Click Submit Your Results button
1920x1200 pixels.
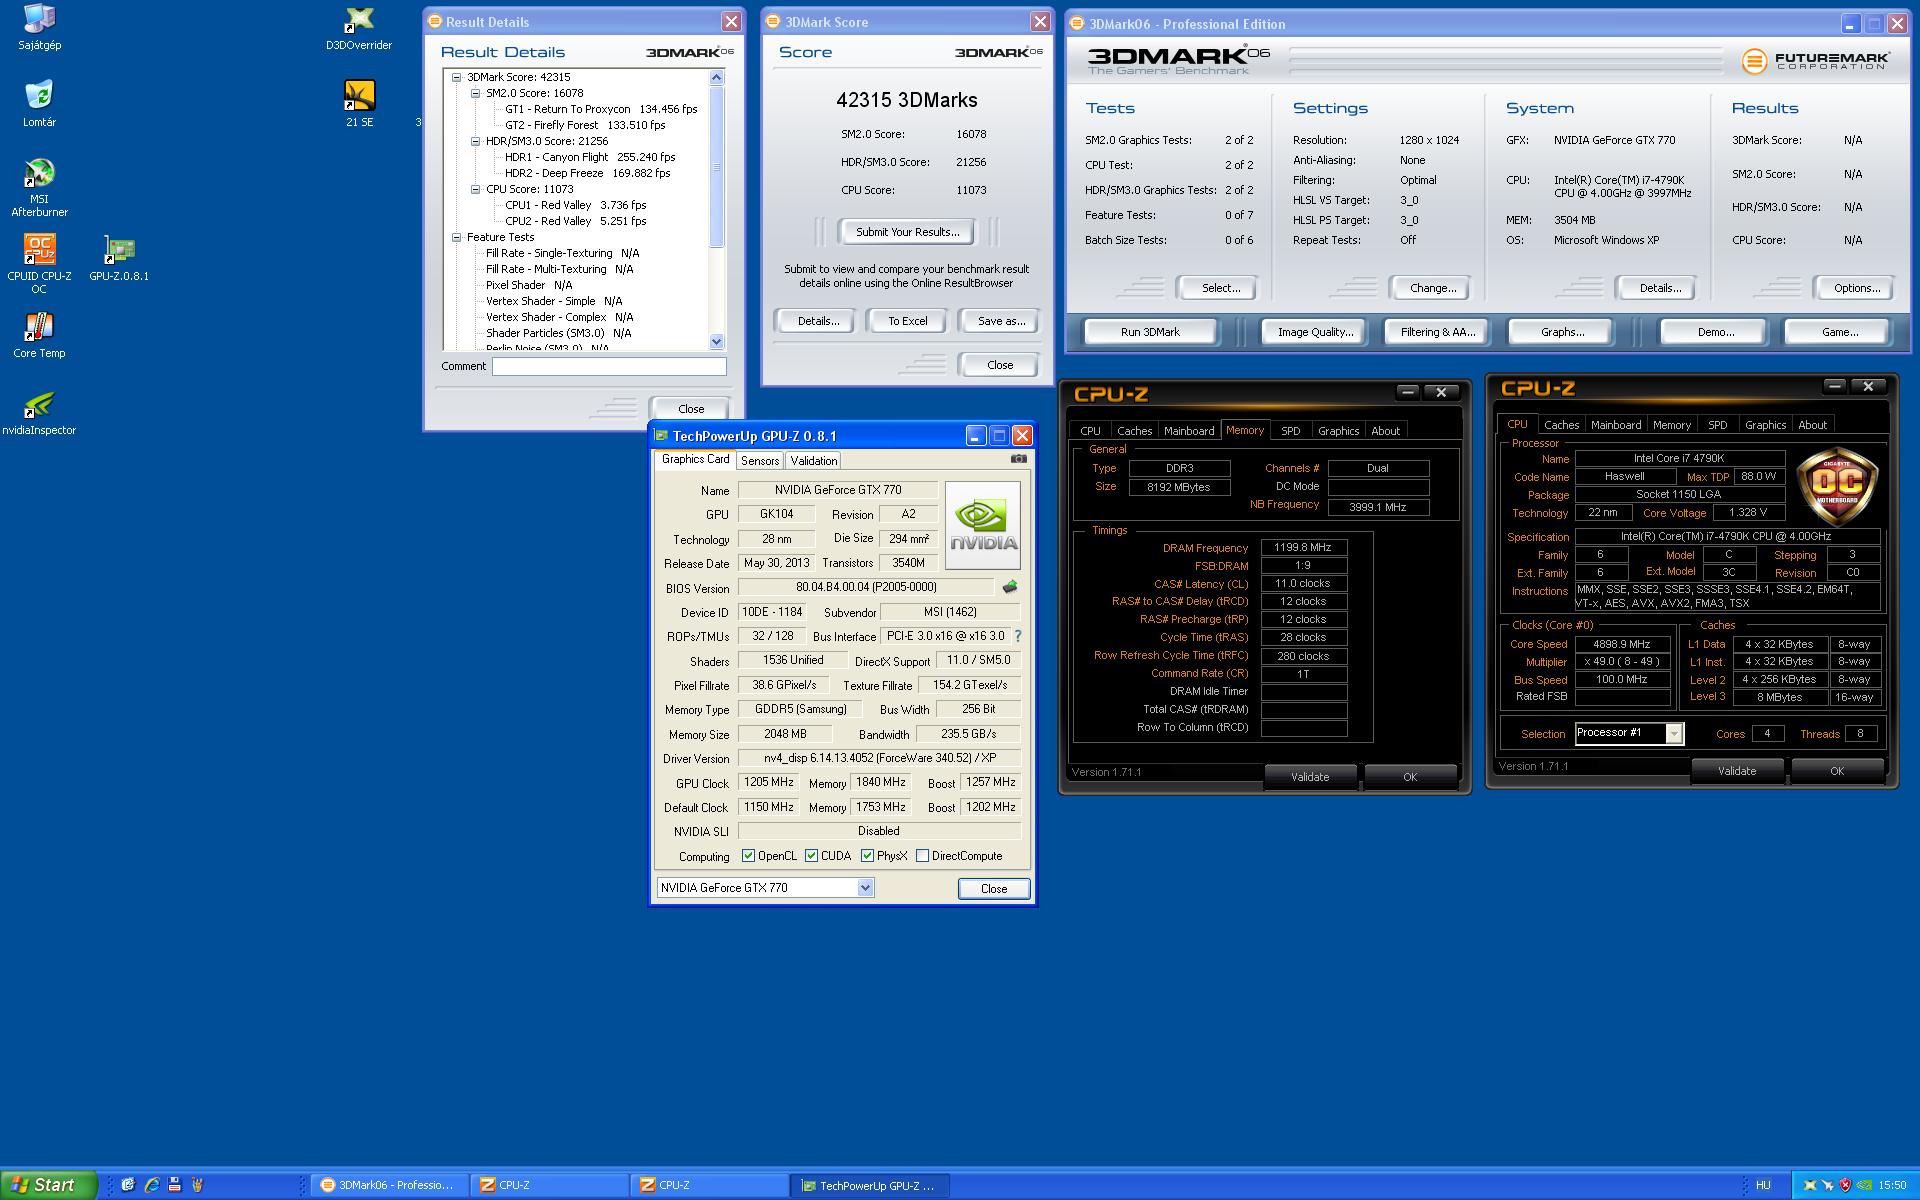907,232
